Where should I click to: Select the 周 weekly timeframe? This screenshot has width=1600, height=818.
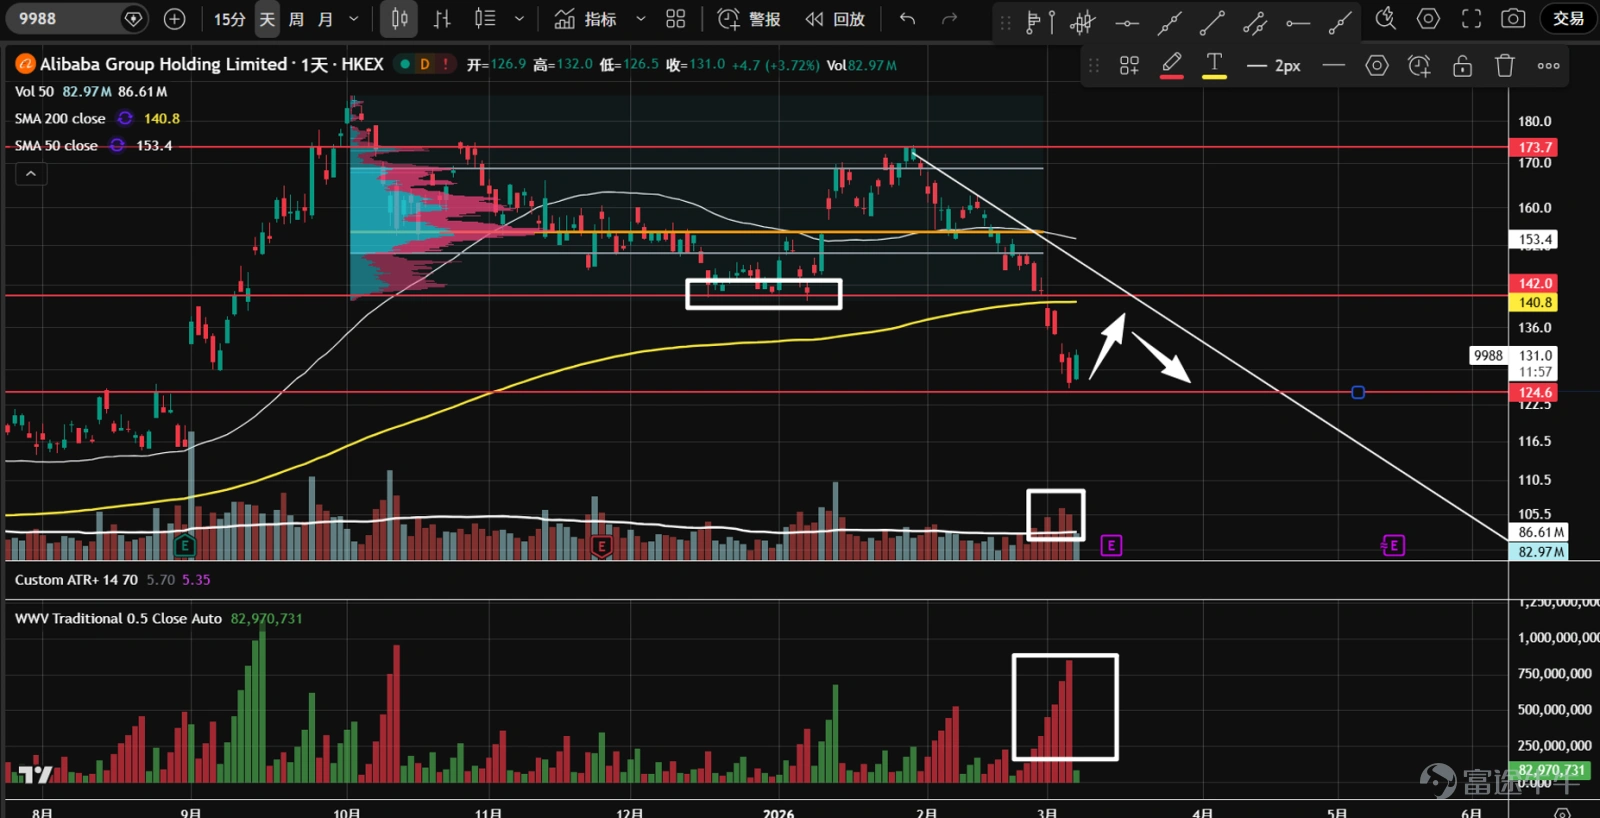tap(296, 19)
